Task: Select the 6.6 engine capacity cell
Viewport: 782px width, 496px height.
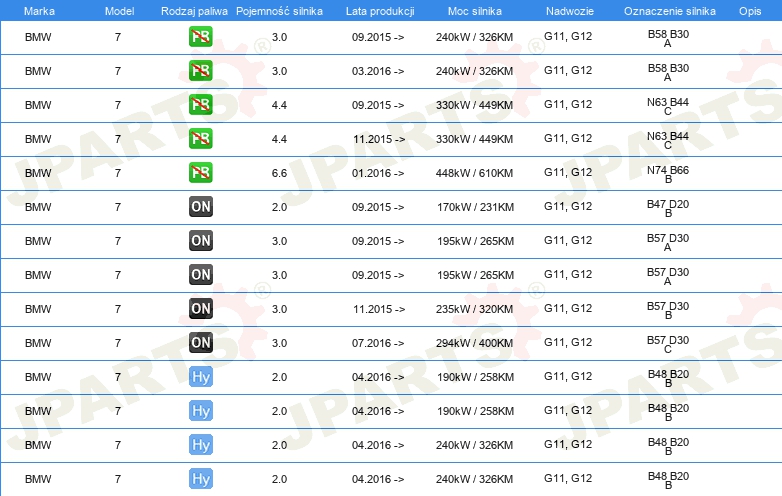Action: click(279, 173)
